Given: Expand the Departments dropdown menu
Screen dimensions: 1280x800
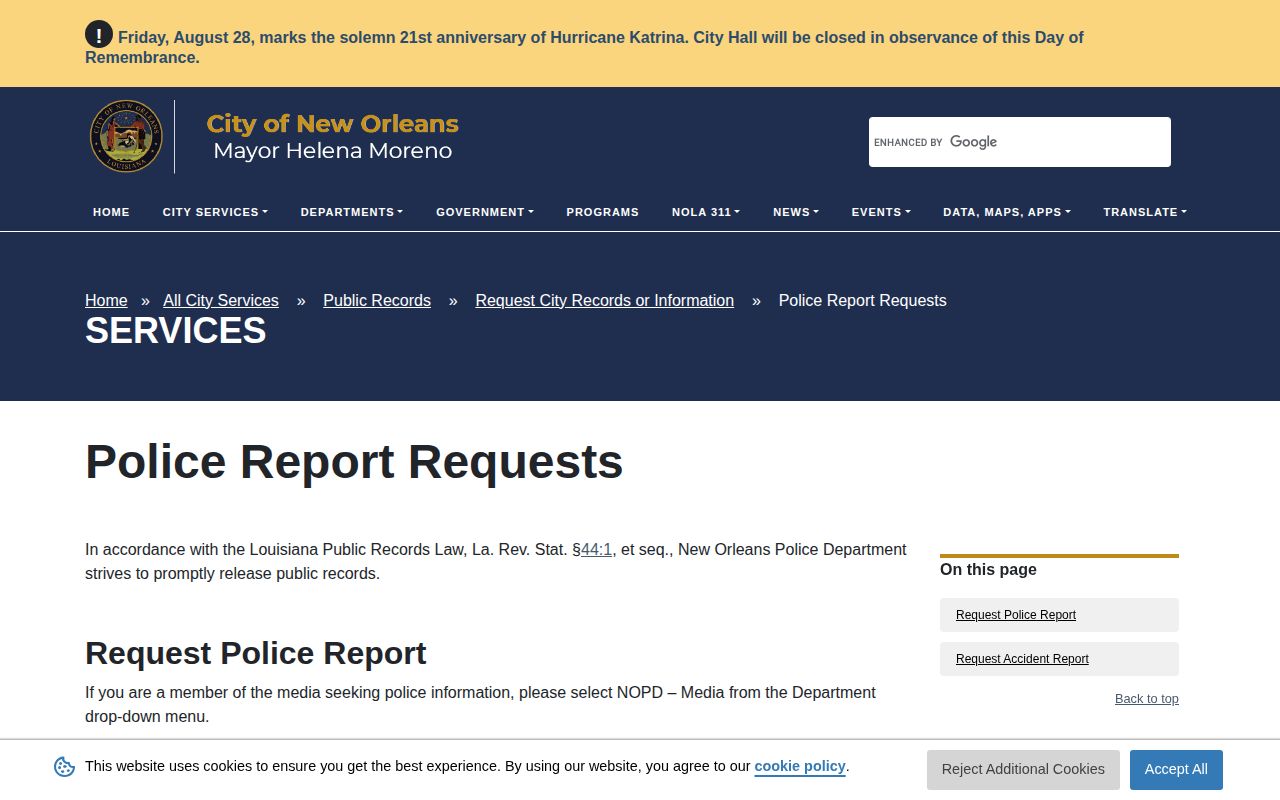Looking at the screenshot, I should pos(352,212).
